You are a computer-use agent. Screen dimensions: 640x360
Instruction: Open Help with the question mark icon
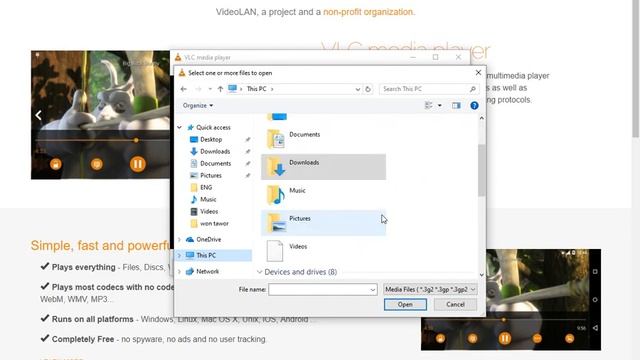pyautogui.click(x=474, y=106)
